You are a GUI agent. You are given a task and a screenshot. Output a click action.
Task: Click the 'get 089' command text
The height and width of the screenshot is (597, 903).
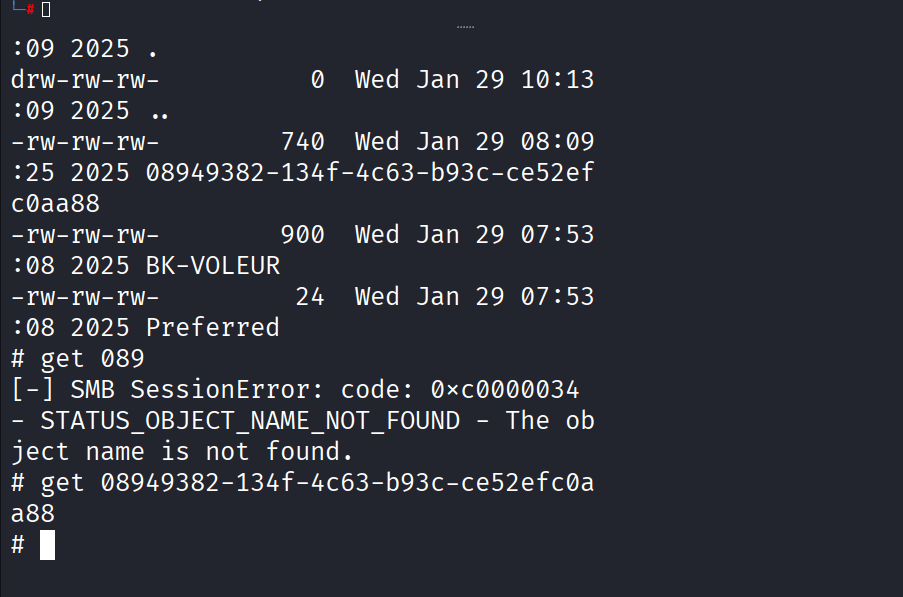[92, 359]
